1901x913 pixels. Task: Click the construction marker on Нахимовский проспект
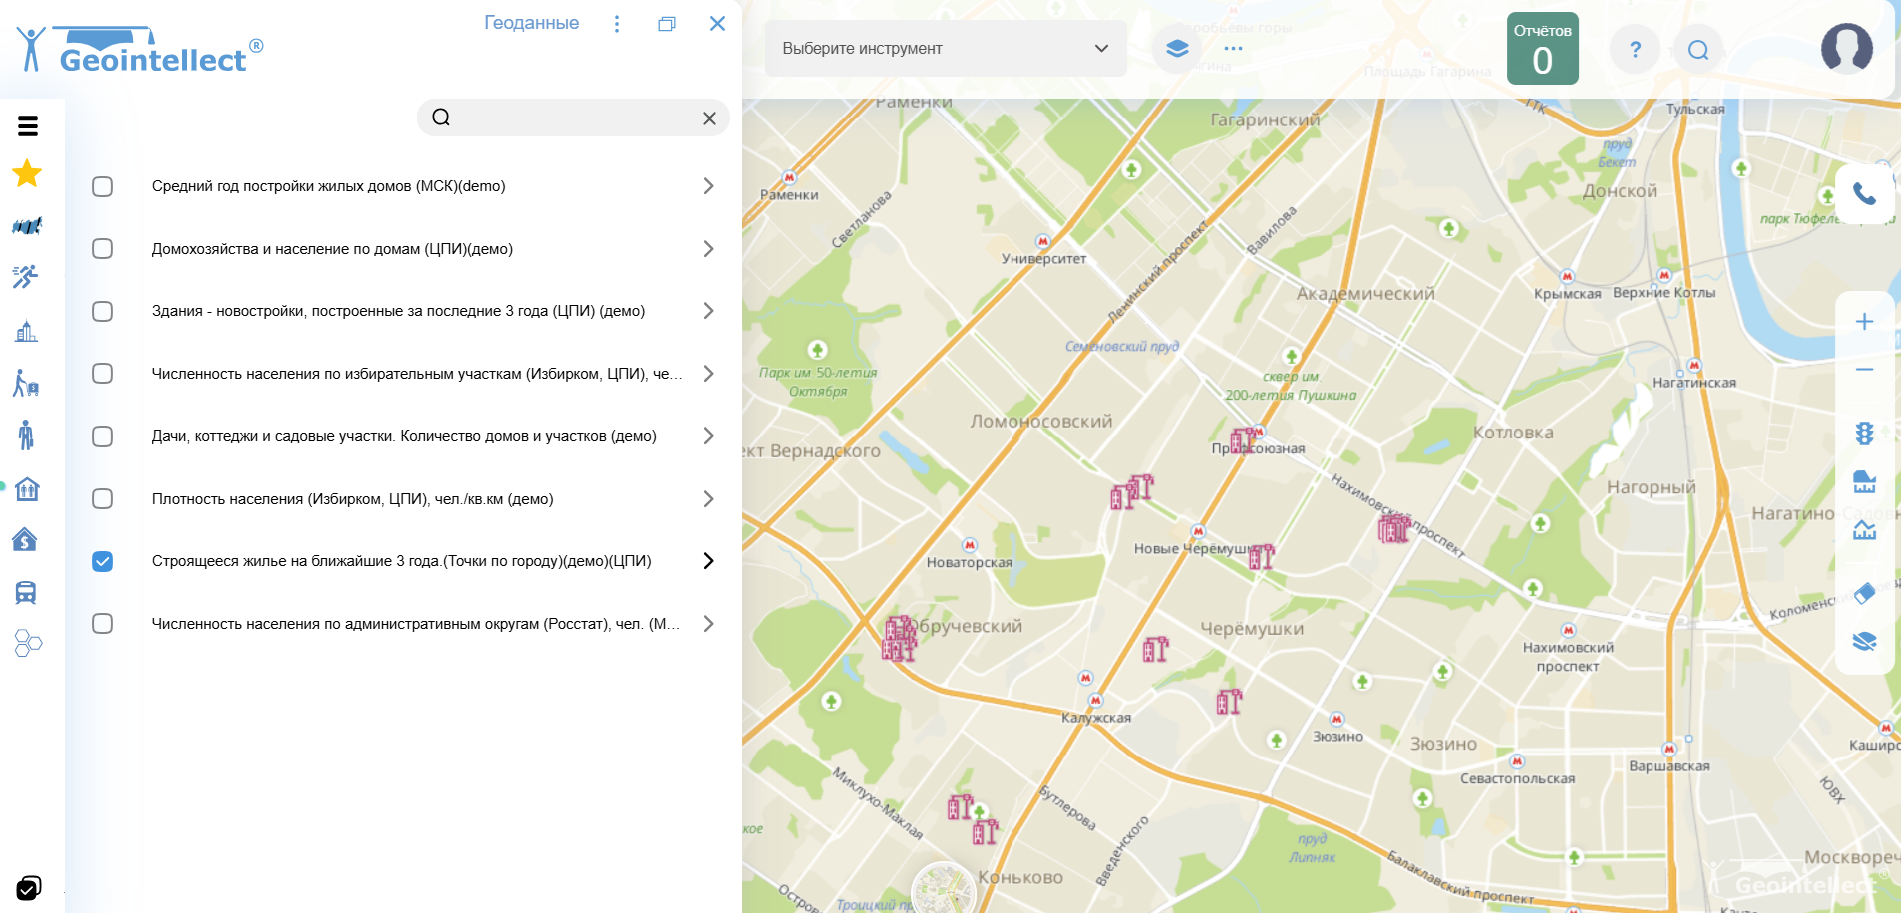1393,528
